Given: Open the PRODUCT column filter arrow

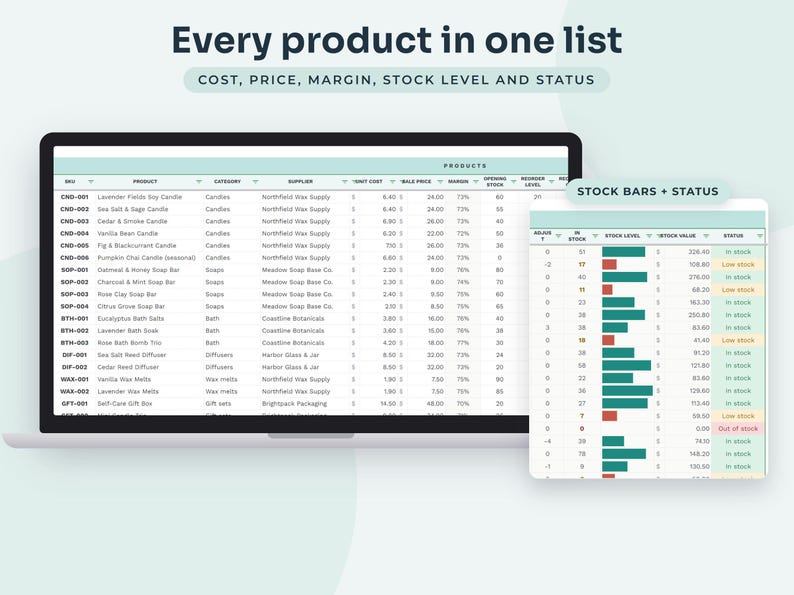Looking at the screenshot, I should 198,181.
